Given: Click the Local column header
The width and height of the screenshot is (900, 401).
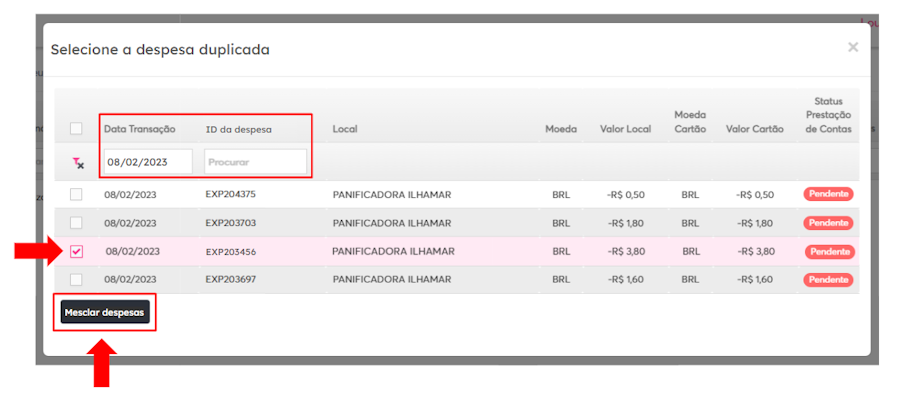Looking at the screenshot, I should coord(345,129).
